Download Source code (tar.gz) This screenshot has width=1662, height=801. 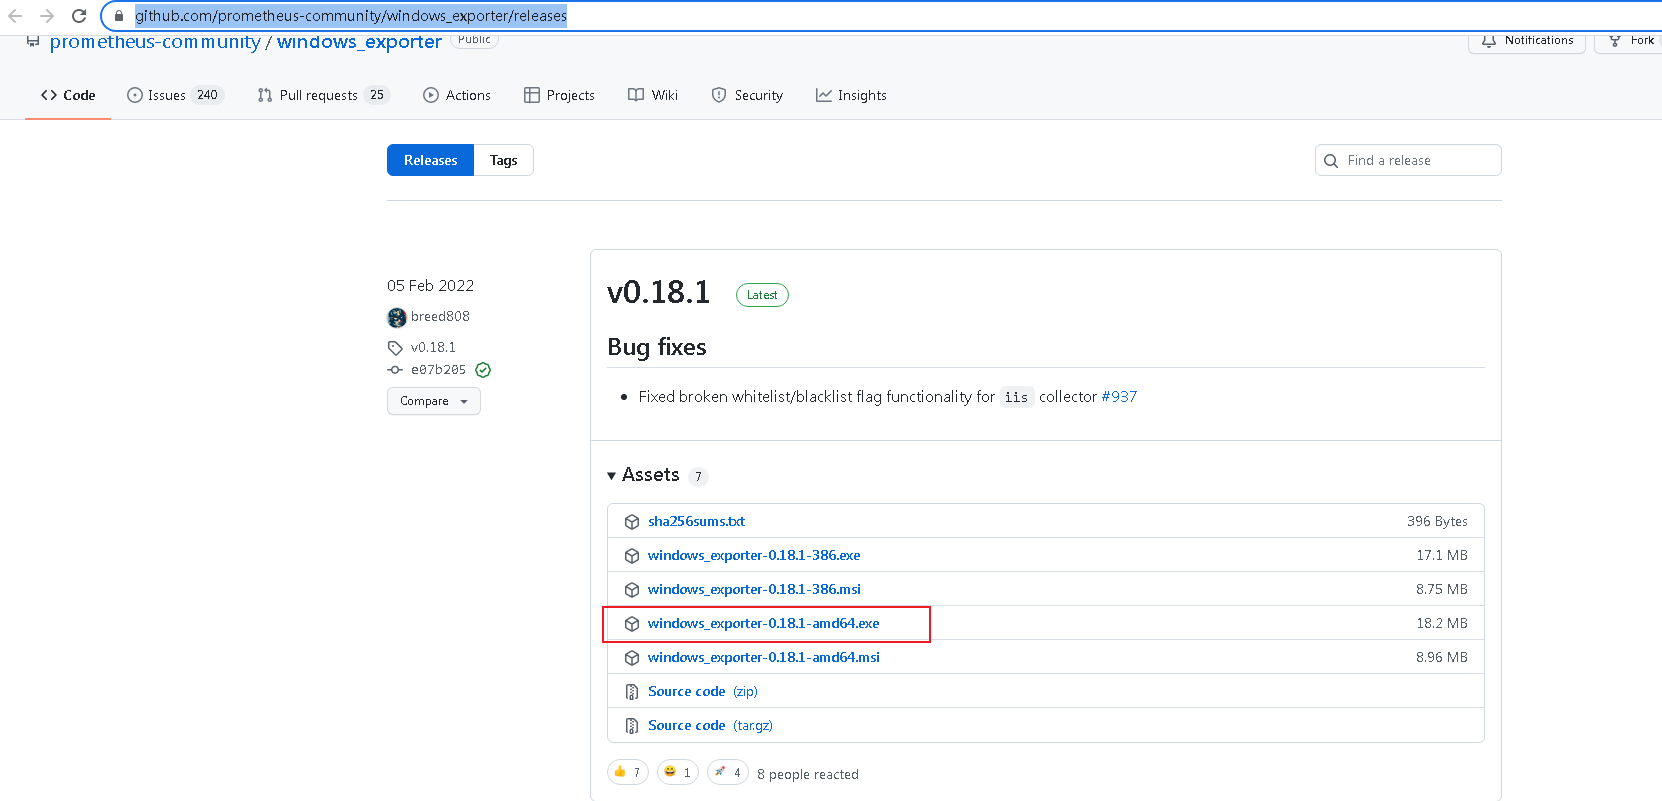[x=710, y=725]
